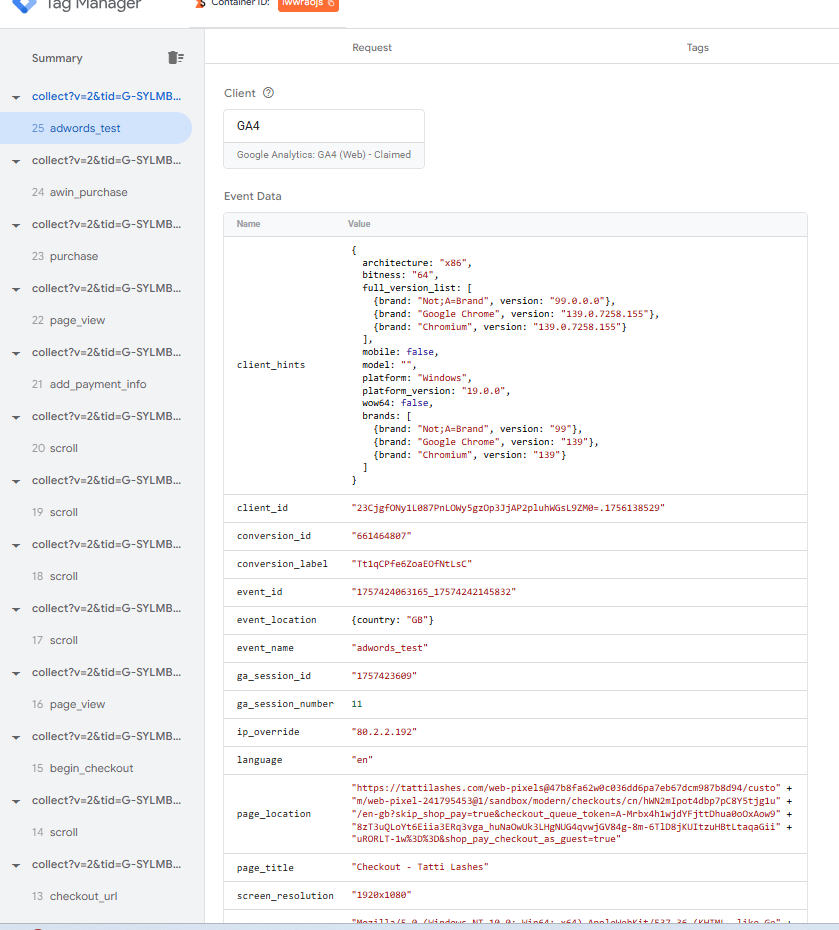Select the 23 purchase event

pos(74,256)
